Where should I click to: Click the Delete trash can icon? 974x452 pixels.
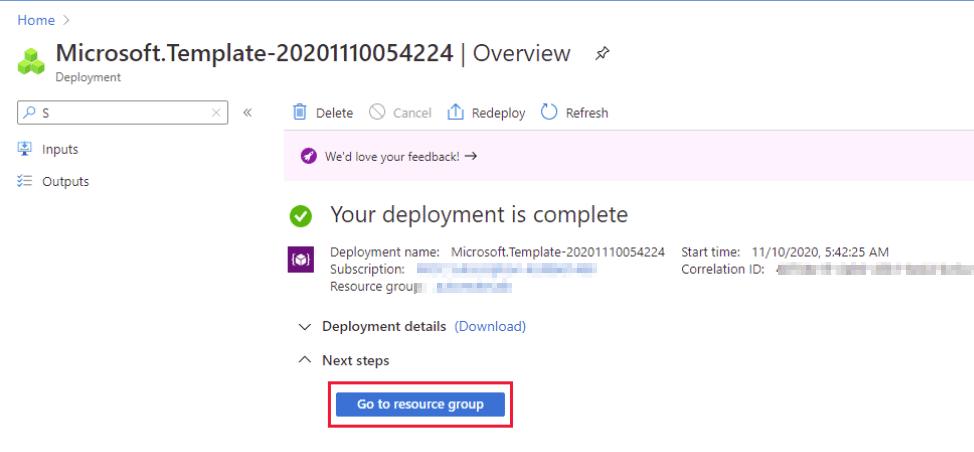tap(299, 112)
